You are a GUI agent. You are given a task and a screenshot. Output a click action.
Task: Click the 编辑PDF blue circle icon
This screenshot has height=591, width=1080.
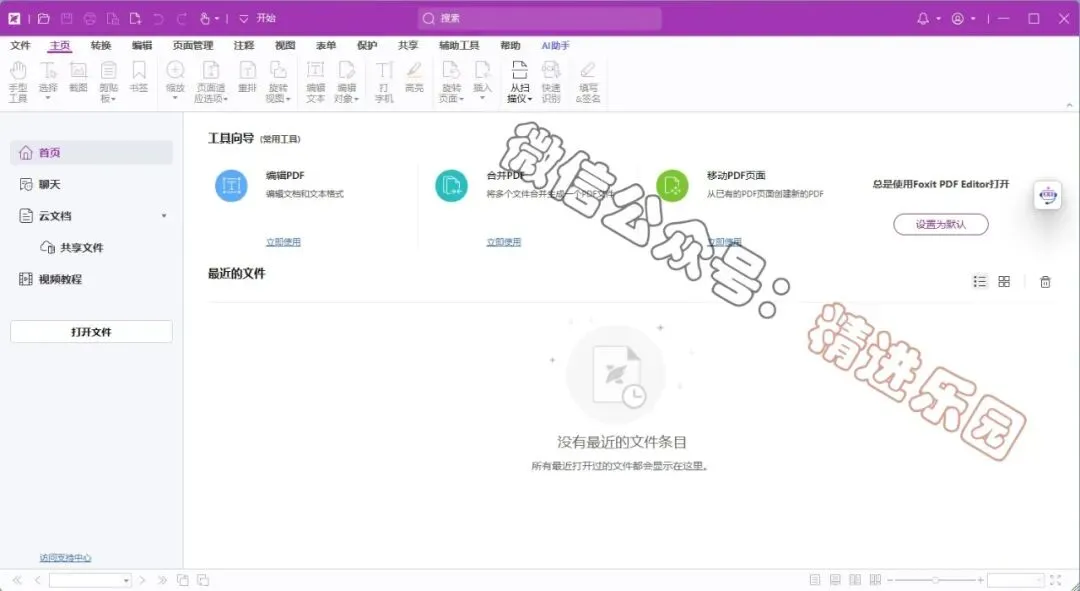pos(231,185)
